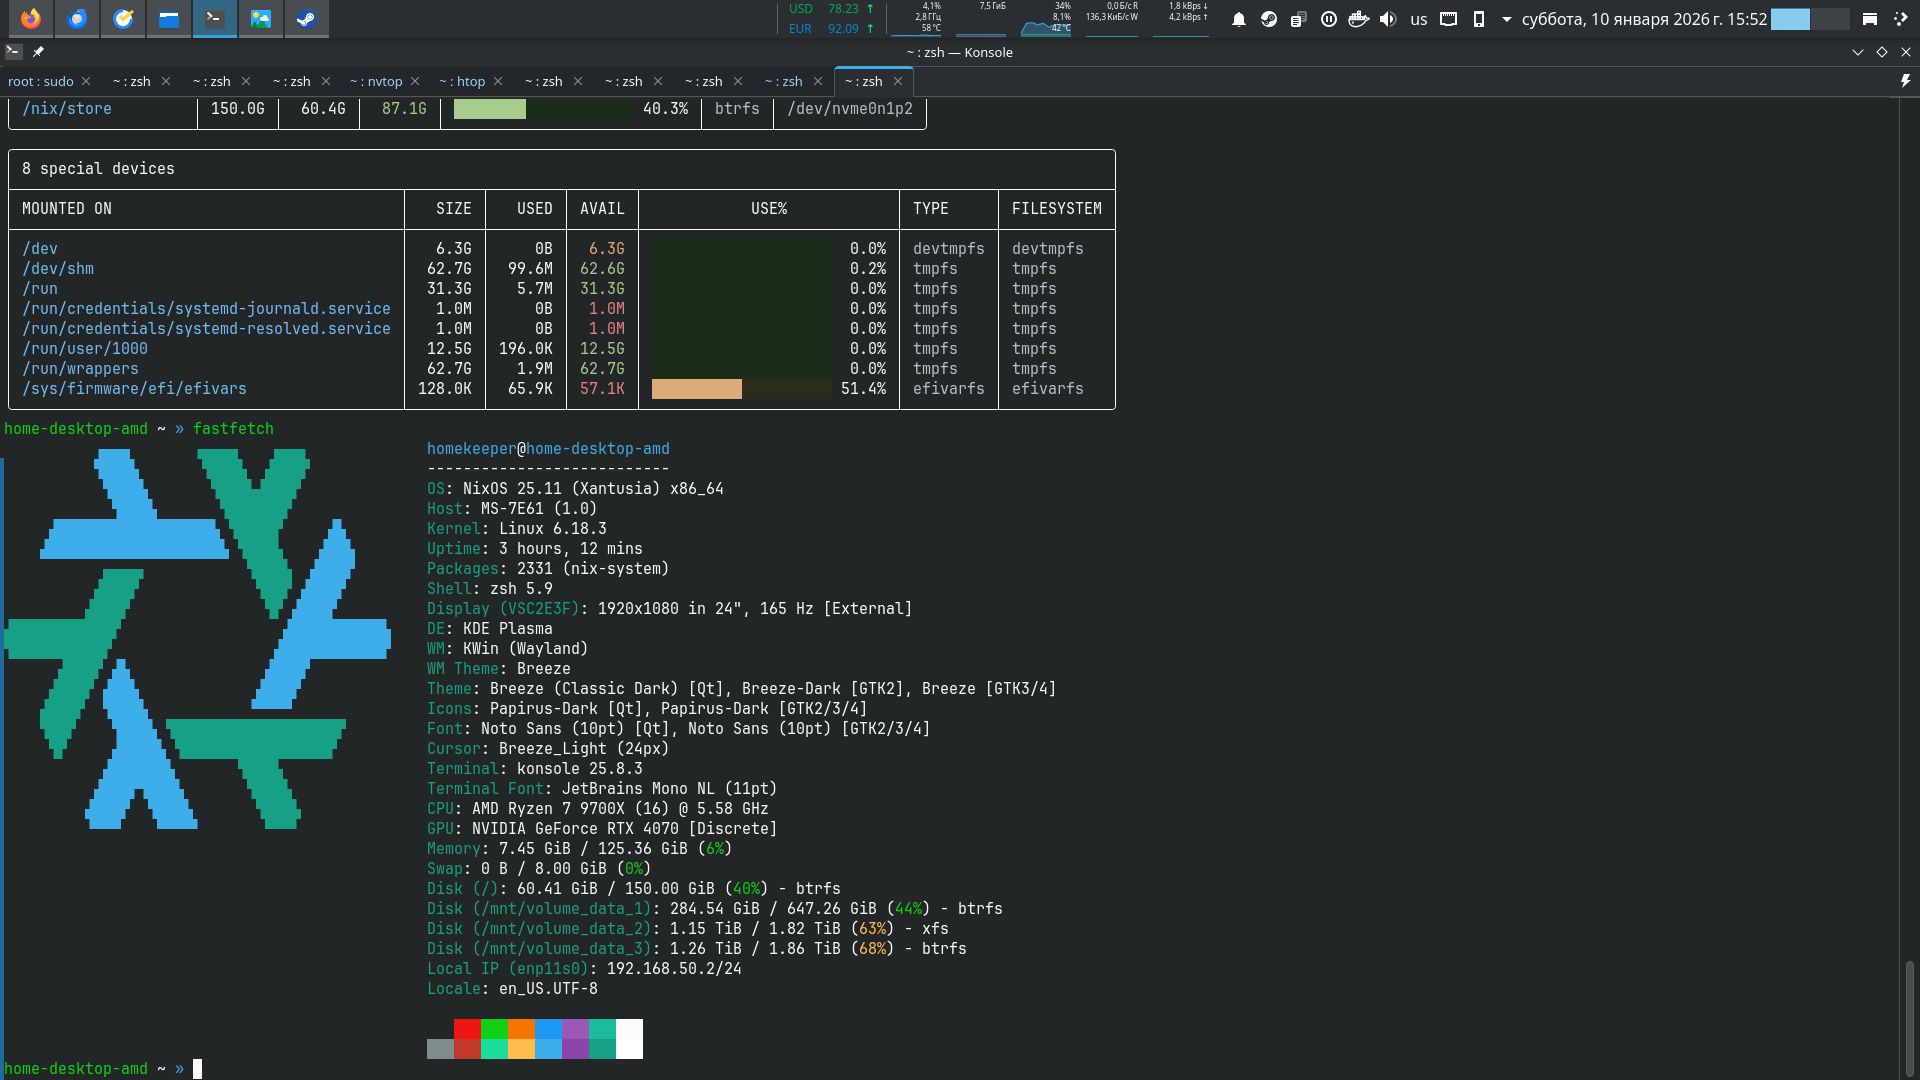1920x1080 pixels.
Task: Open calendar from the date and time
Action: pyautogui.click(x=1644, y=19)
